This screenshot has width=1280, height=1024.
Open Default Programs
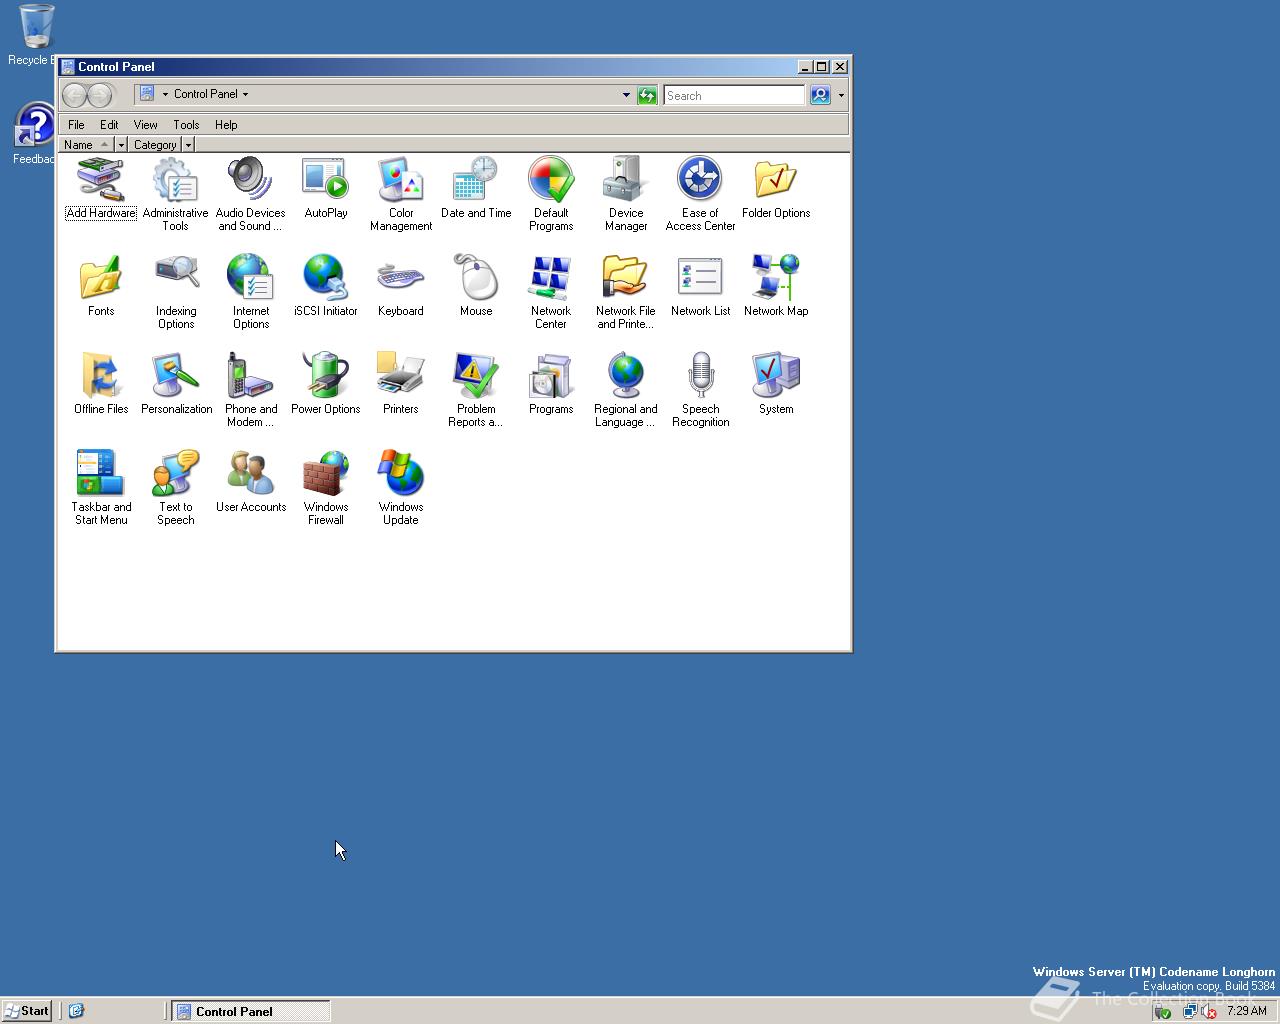551,194
